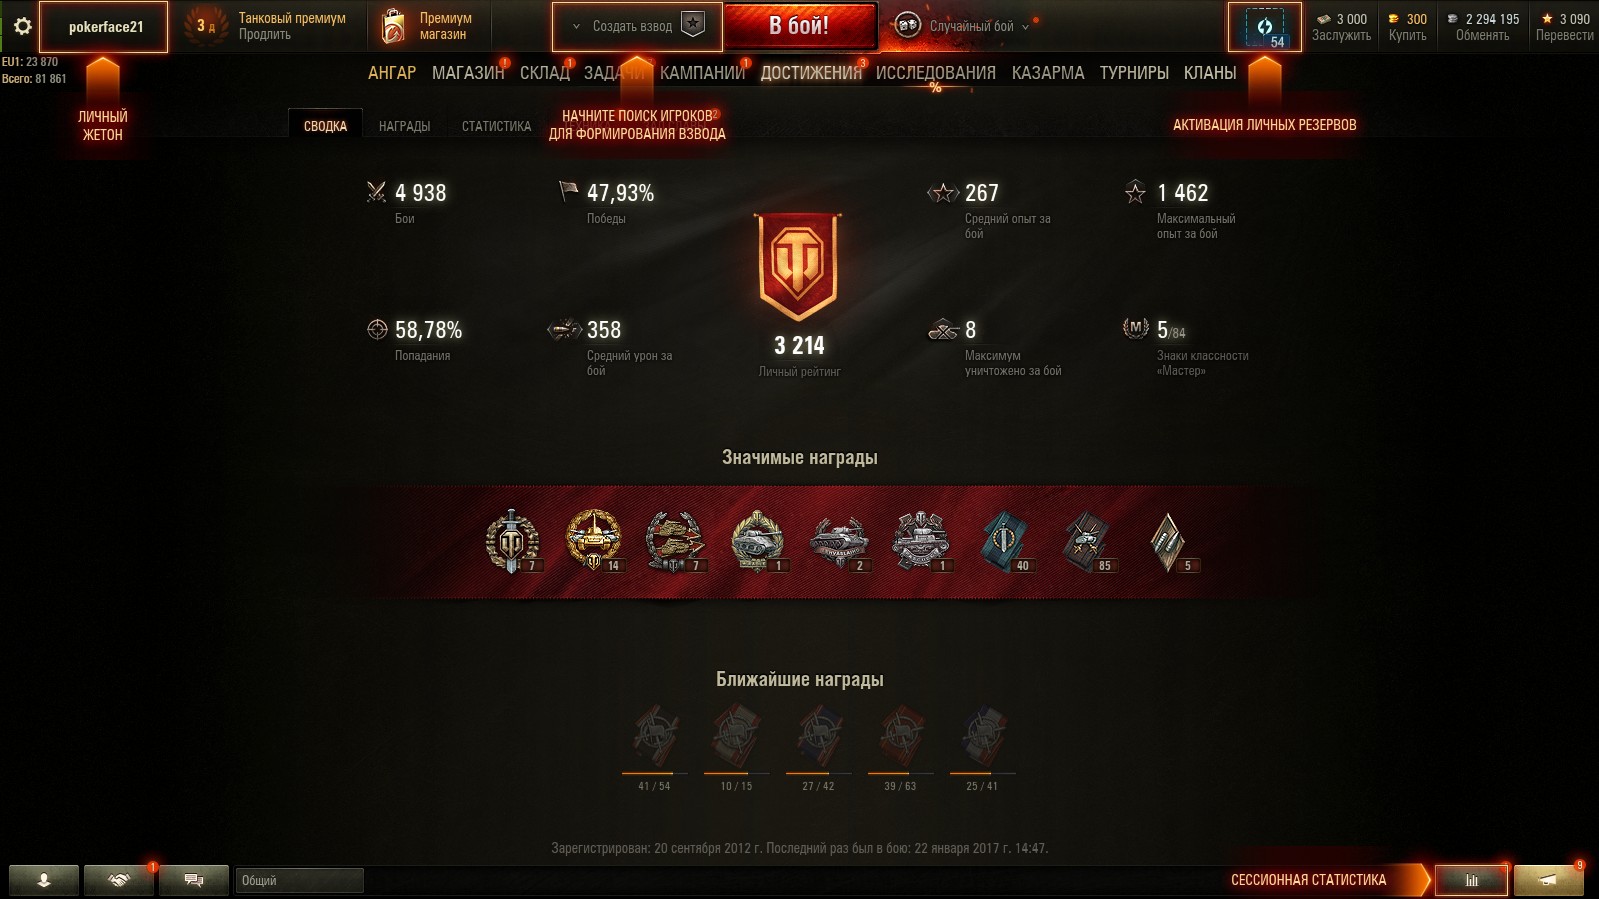
Task: Switch to the Награды tab
Action: 404,126
